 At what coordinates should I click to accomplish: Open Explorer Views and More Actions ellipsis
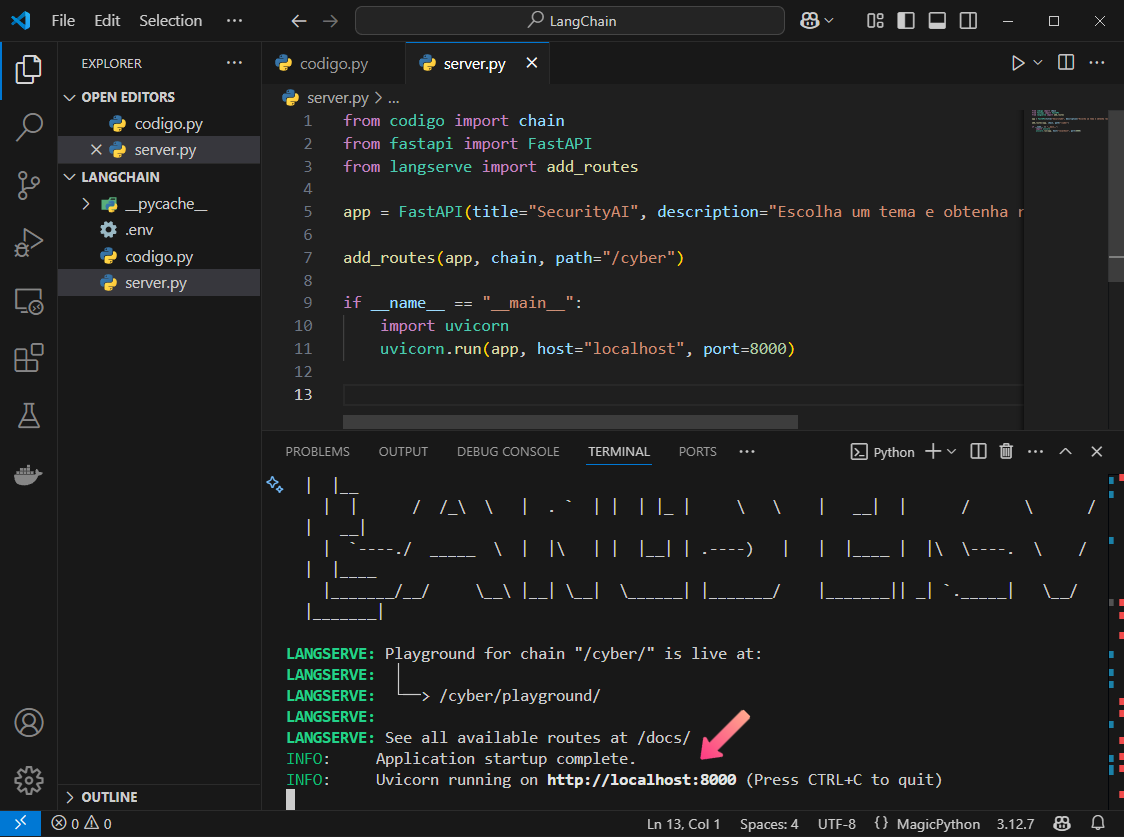(234, 63)
